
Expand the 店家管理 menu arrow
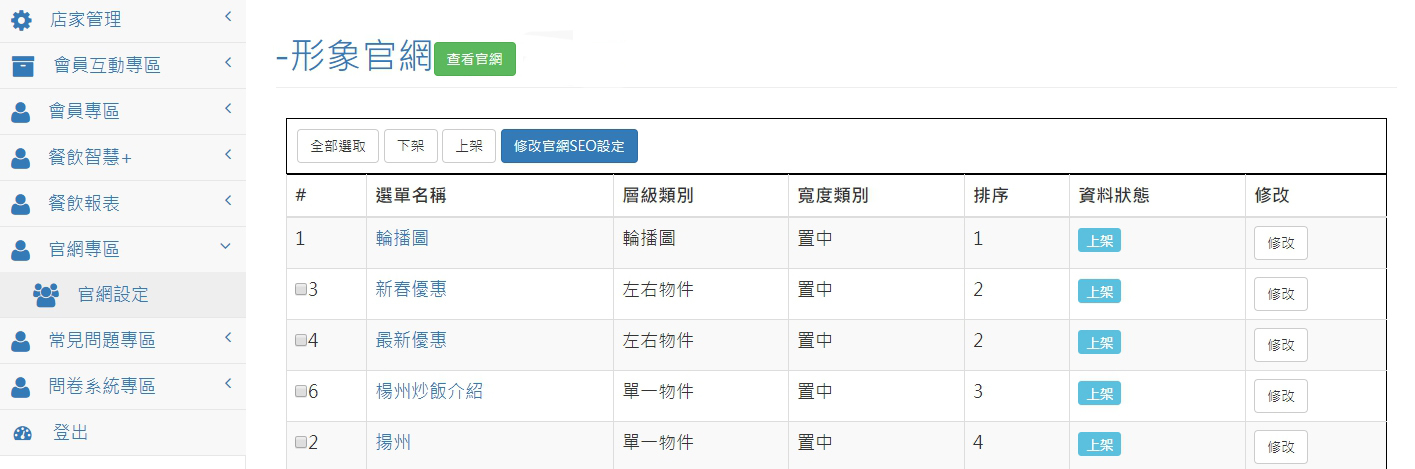(228, 16)
